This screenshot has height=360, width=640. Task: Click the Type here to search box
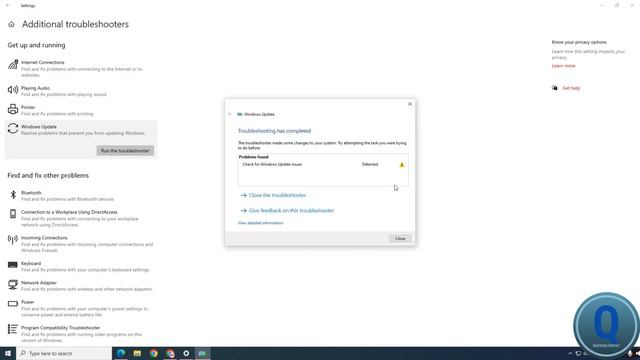(64, 353)
